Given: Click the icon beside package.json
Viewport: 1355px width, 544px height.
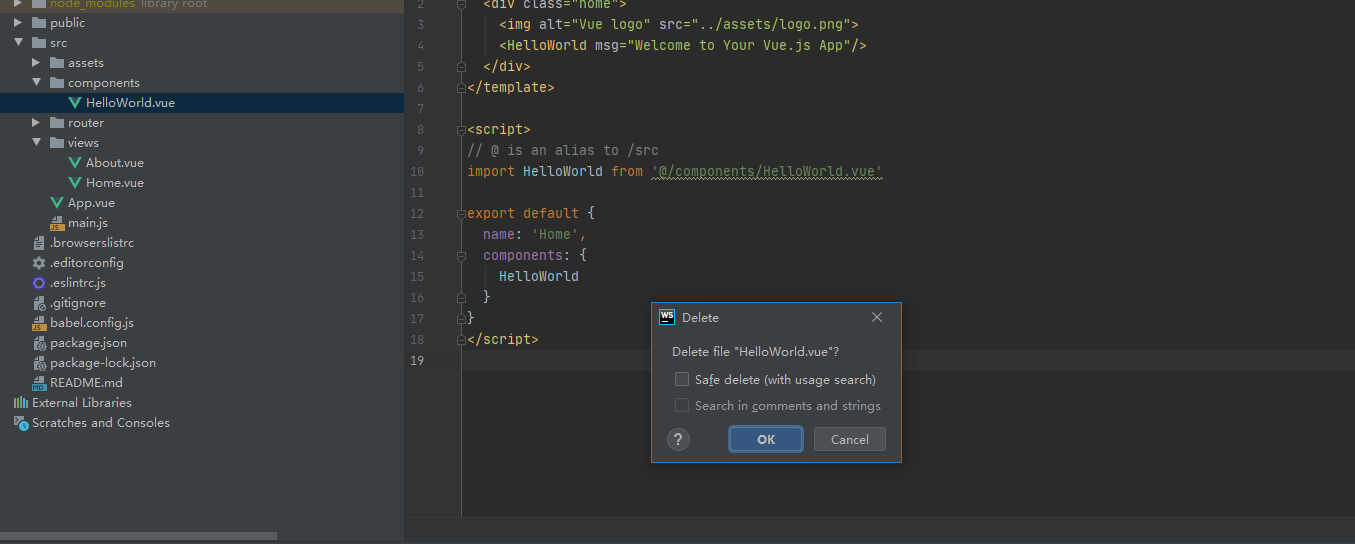Looking at the screenshot, I should tap(39, 342).
